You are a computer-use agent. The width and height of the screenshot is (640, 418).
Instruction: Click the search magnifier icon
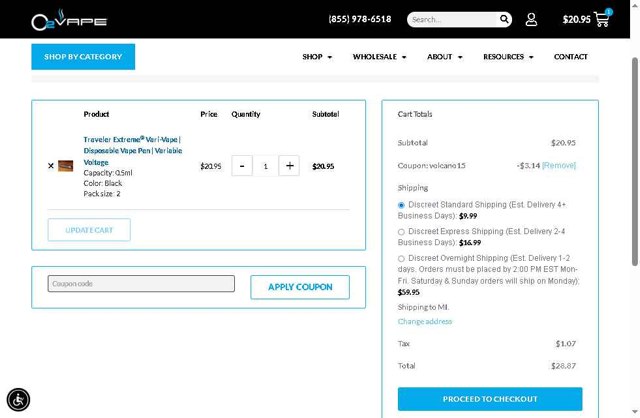pos(504,19)
